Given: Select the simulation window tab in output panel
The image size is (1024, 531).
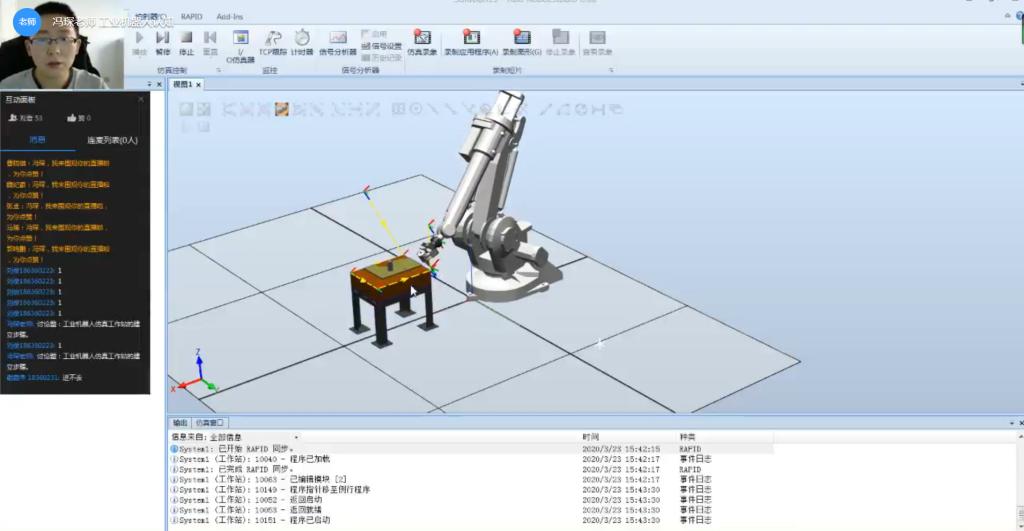Looking at the screenshot, I should coord(210,423).
